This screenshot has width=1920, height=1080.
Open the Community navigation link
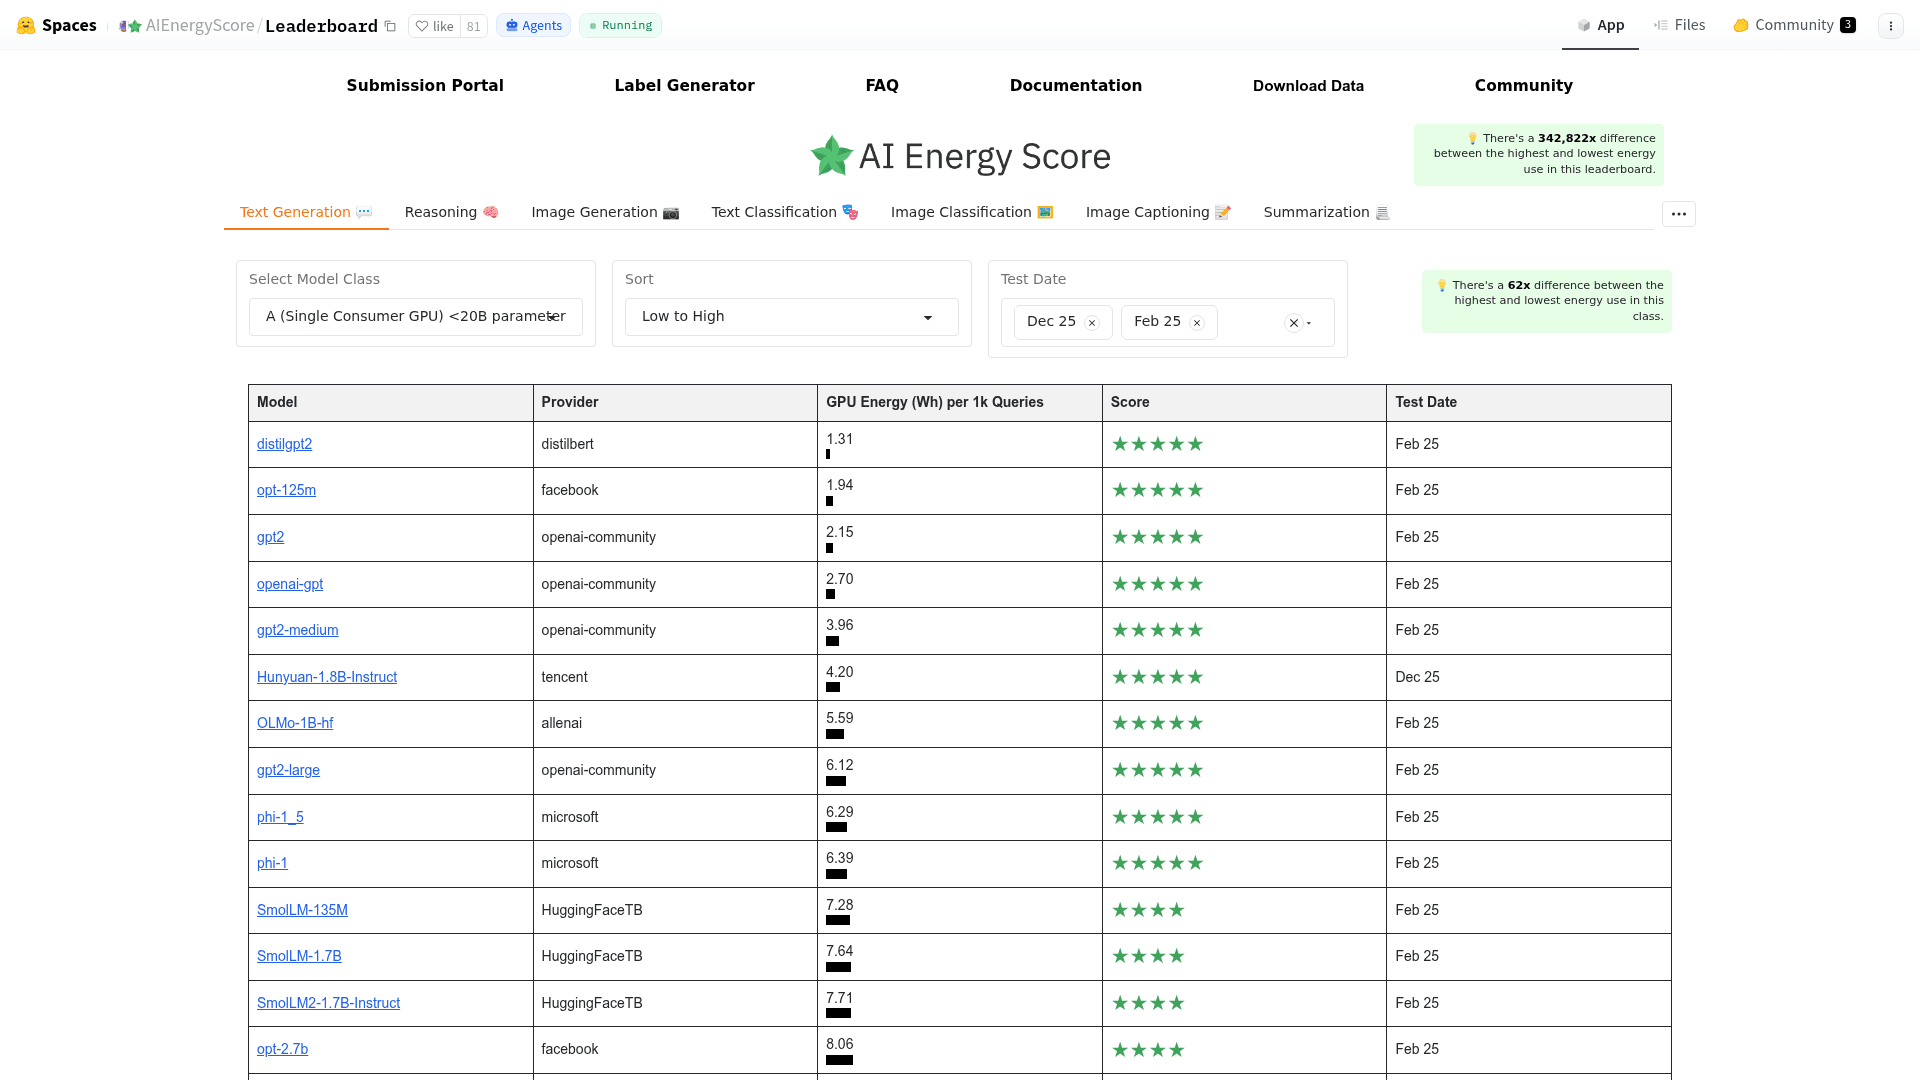(x=1523, y=86)
